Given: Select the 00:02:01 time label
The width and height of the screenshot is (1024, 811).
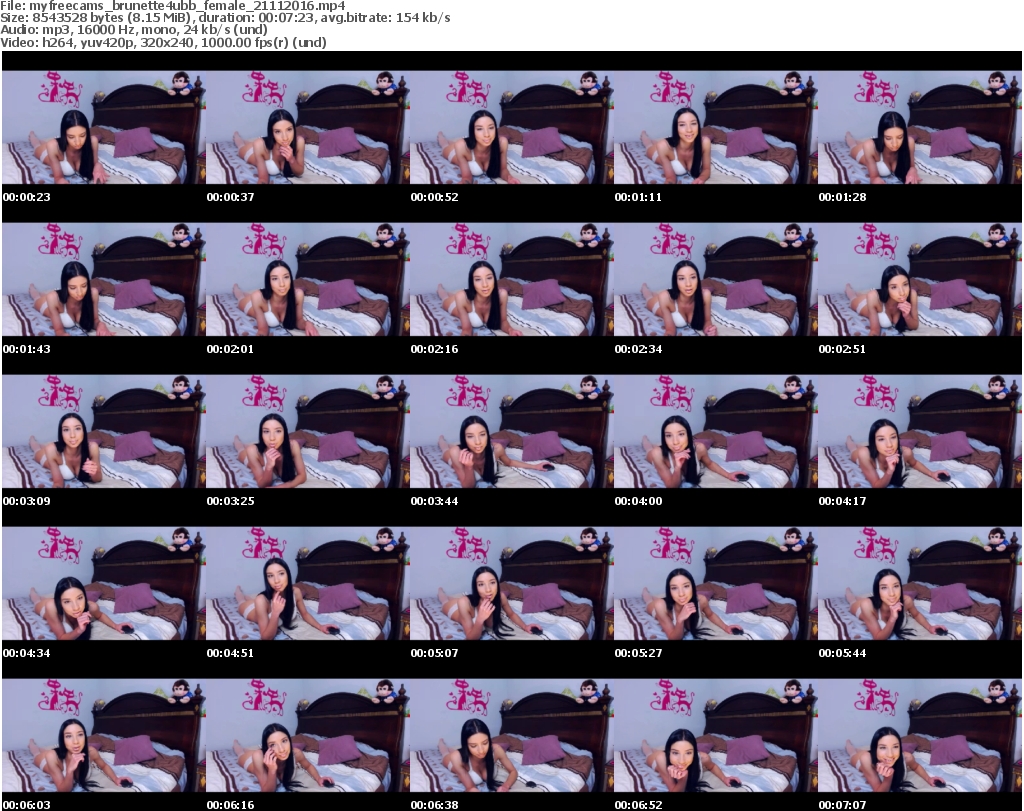Looking at the screenshot, I should [231, 349].
